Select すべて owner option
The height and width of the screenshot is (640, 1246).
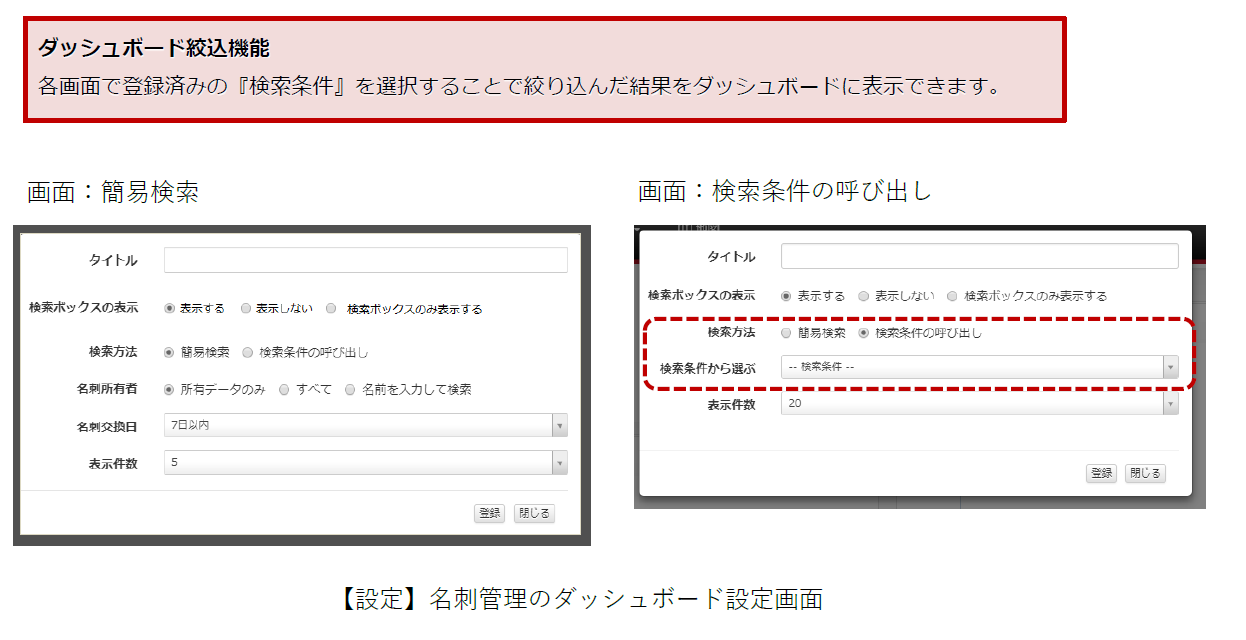click(x=284, y=389)
